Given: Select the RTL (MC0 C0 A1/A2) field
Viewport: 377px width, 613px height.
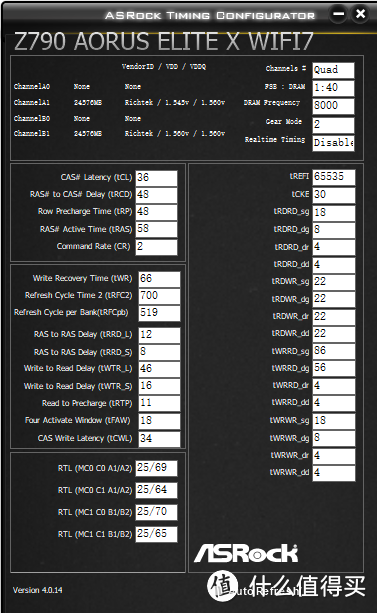Looking at the screenshot, I should click(156, 468).
